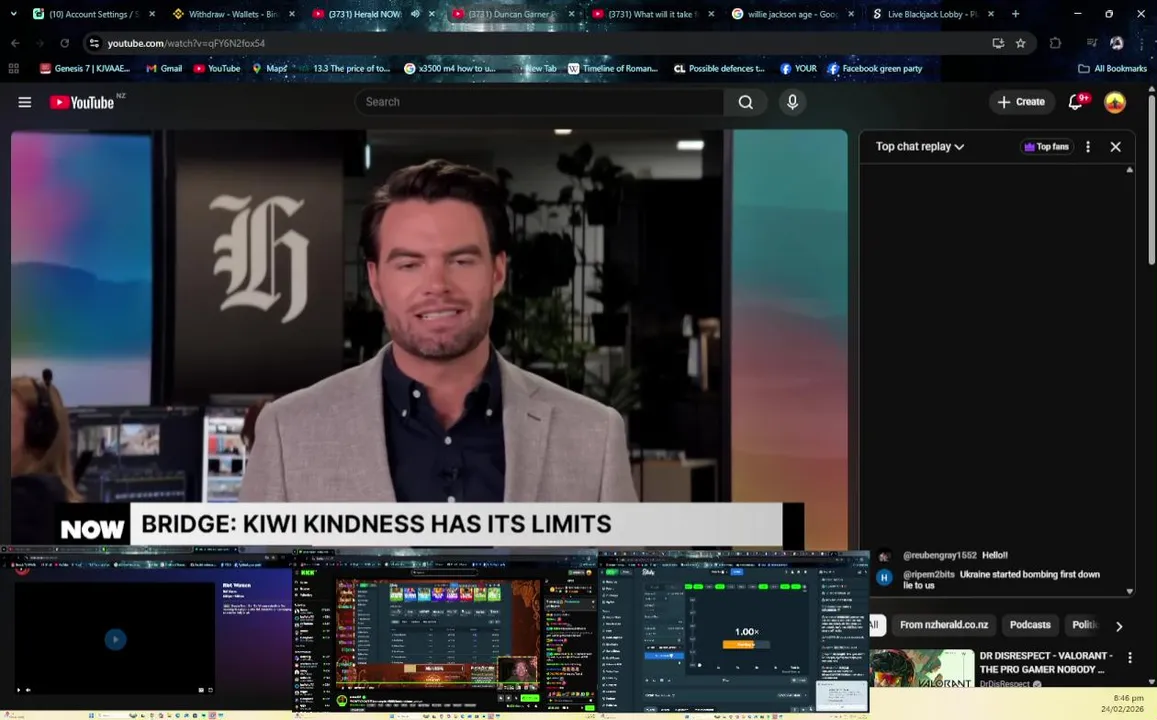Select the 'From nzherald.co.nz' chip
The height and width of the screenshot is (720, 1157).
click(x=944, y=625)
